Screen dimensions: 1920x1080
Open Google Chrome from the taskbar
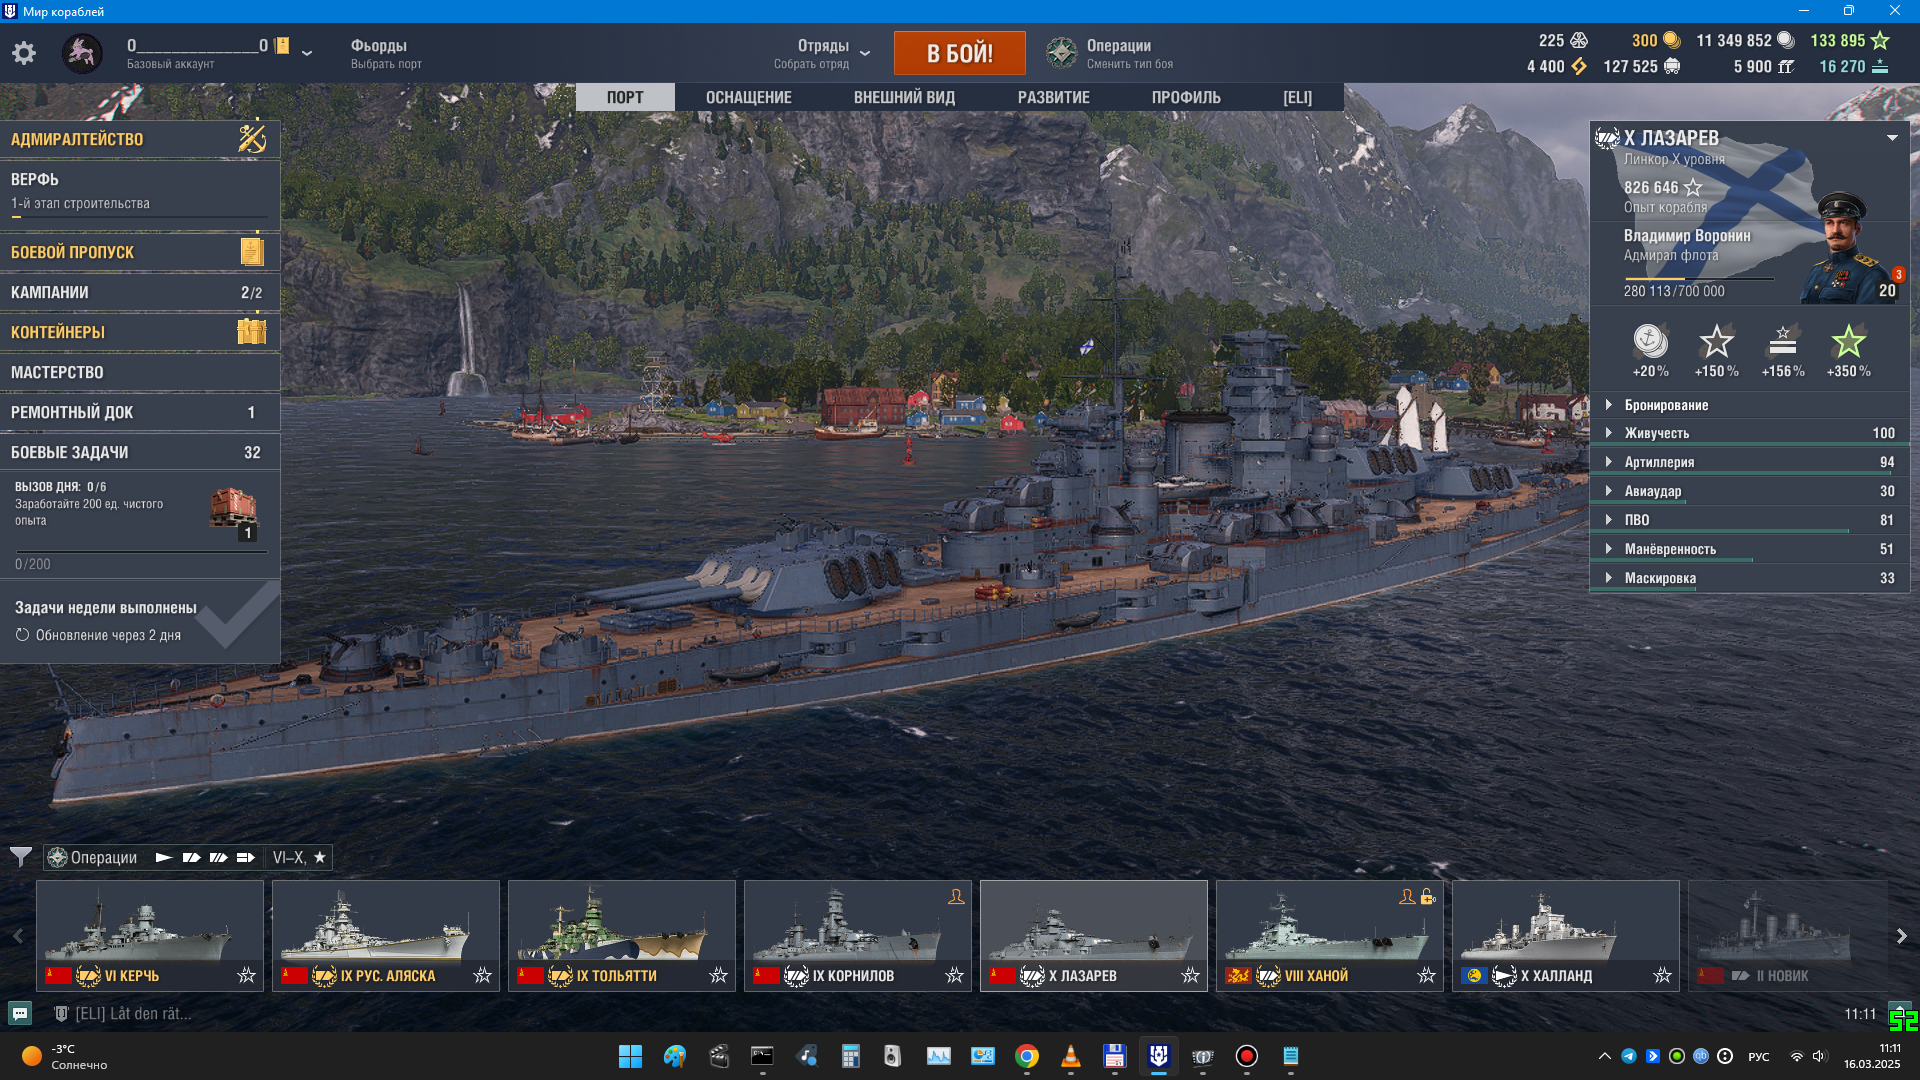pos(1027,1056)
